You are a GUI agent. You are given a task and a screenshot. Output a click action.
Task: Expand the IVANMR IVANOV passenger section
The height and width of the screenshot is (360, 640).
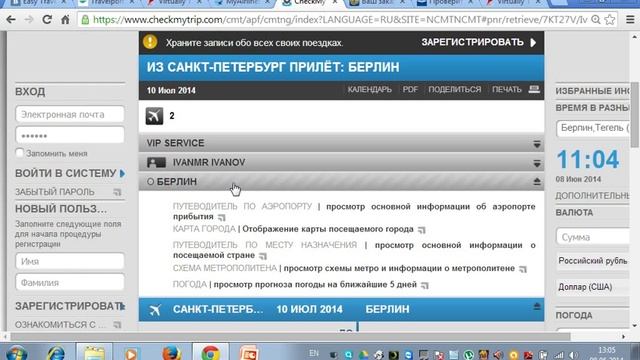click(537, 163)
